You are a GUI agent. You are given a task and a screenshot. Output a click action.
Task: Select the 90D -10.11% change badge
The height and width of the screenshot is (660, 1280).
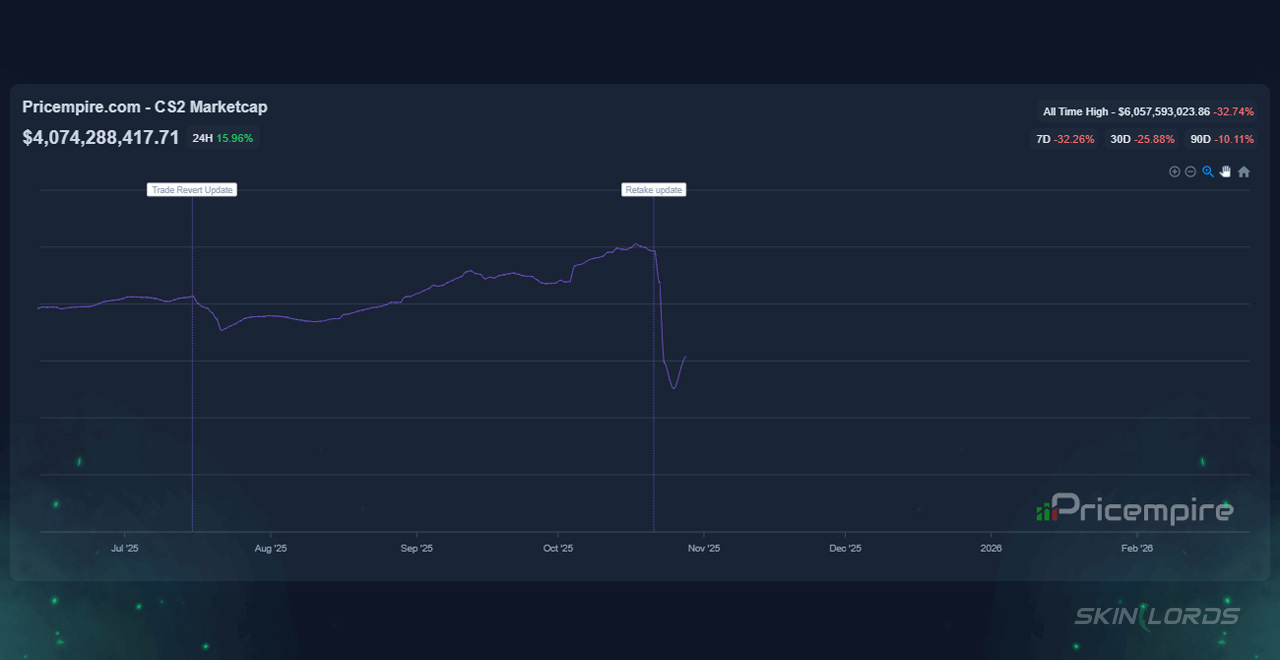(x=1222, y=139)
